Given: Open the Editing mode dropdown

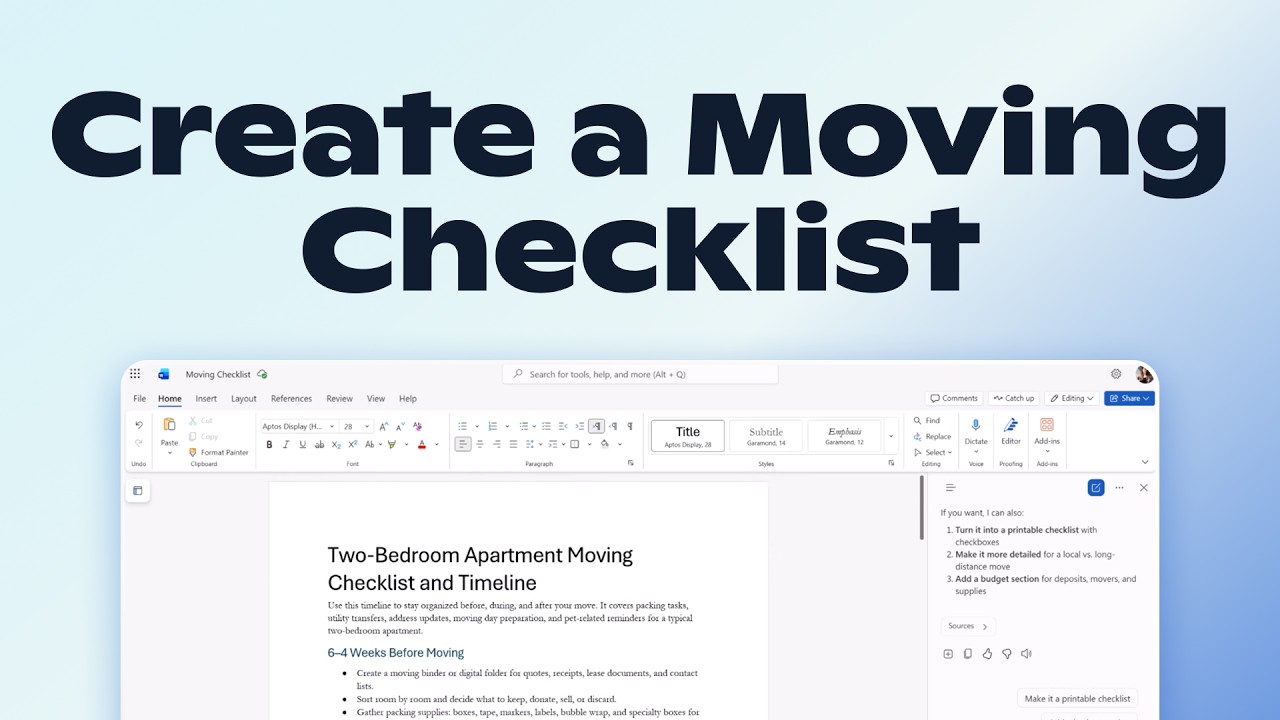Looking at the screenshot, I should click(1071, 398).
